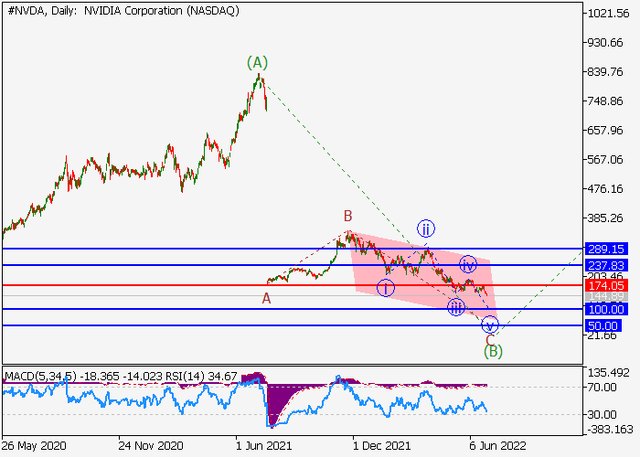Image resolution: width=640 pixels, height=457 pixels.
Task: Click the 6 Jun 2022 date label
Action: click(x=498, y=445)
